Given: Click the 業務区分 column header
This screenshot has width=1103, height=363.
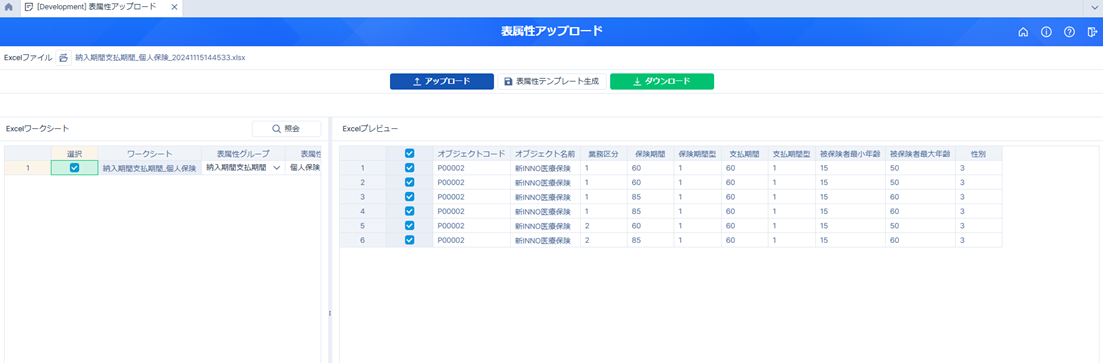Looking at the screenshot, I should pyautogui.click(x=604, y=153).
